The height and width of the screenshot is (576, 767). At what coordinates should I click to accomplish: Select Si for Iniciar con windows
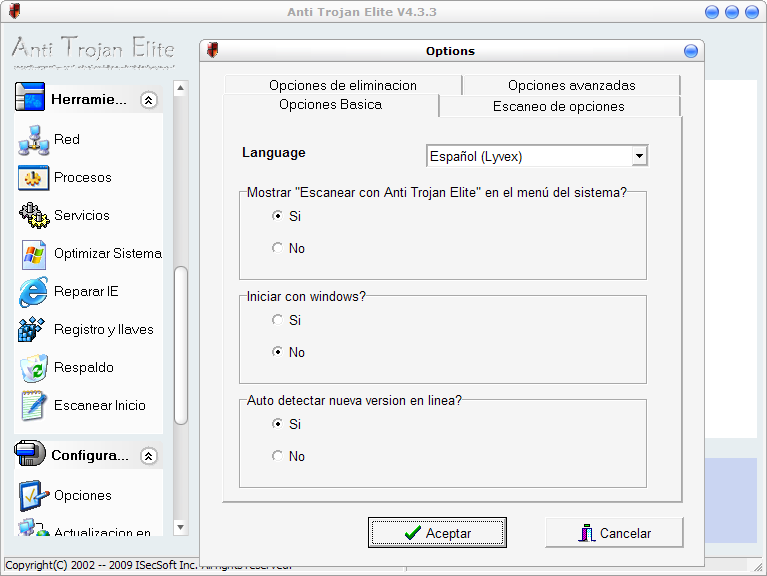[278, 320]
